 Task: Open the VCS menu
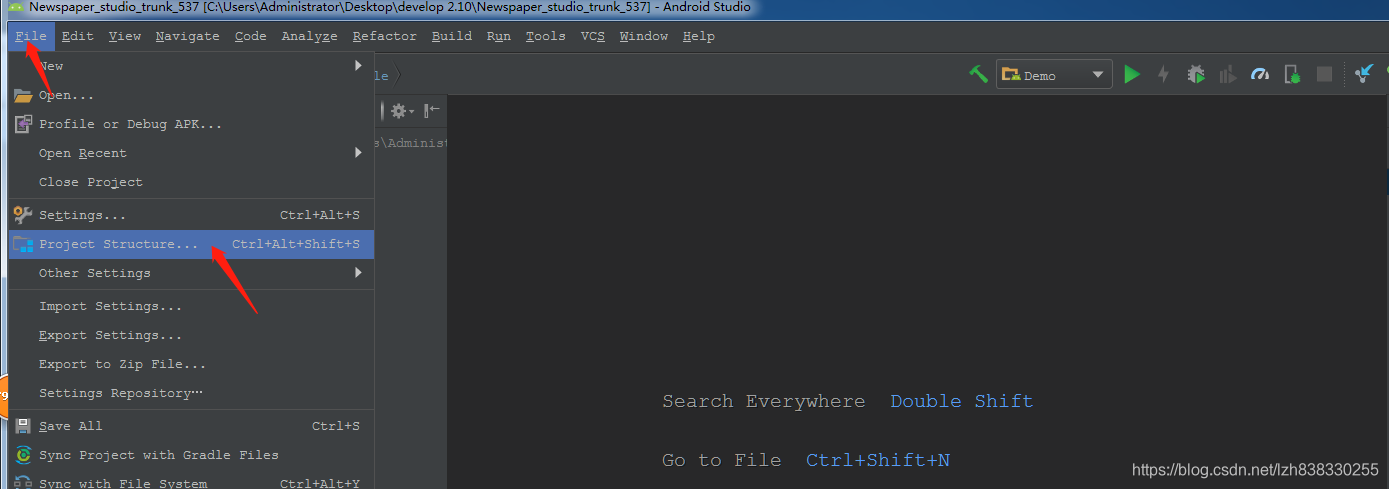pos(593,36)
